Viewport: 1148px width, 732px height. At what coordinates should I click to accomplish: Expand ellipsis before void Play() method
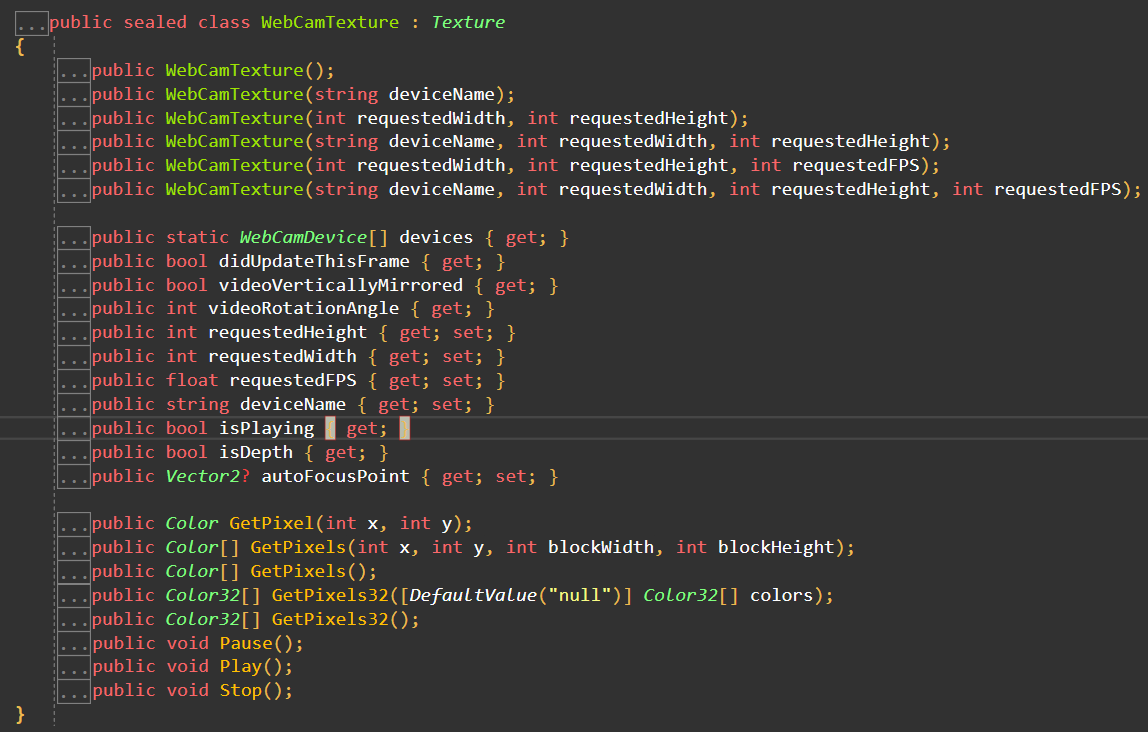(x=74, y=667)
